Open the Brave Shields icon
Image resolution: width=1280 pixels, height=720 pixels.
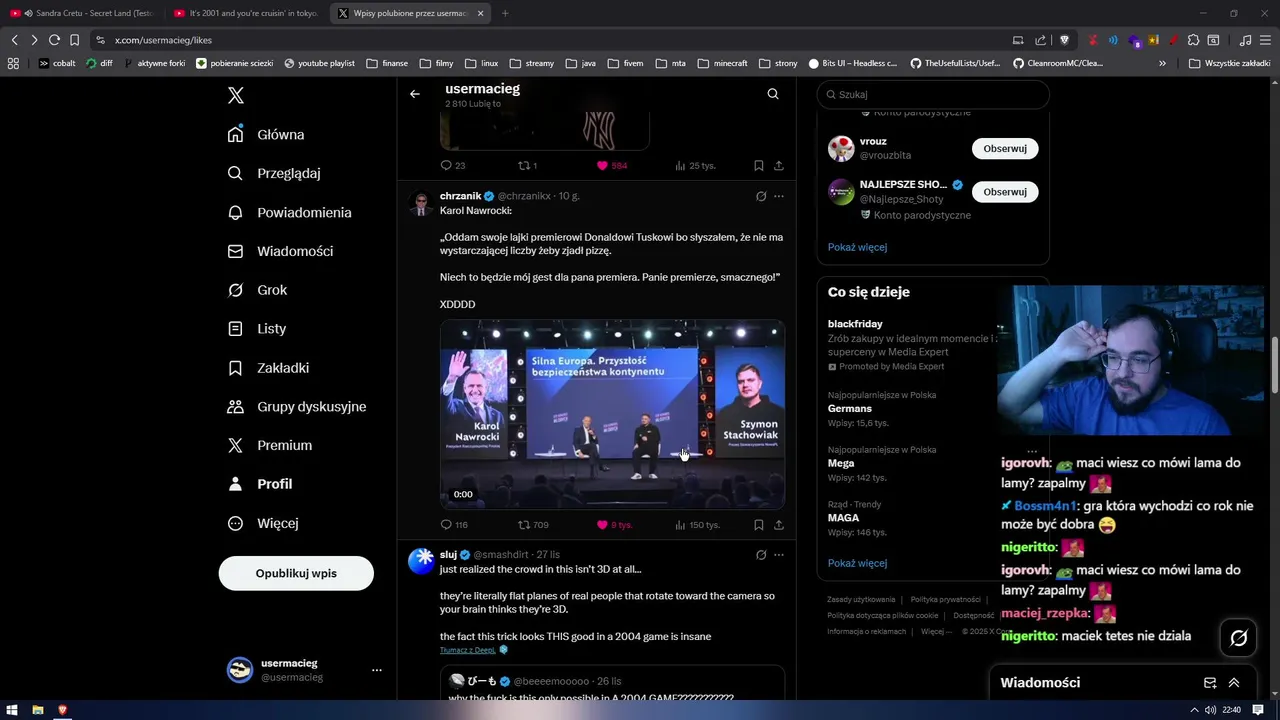point(1065,40)
